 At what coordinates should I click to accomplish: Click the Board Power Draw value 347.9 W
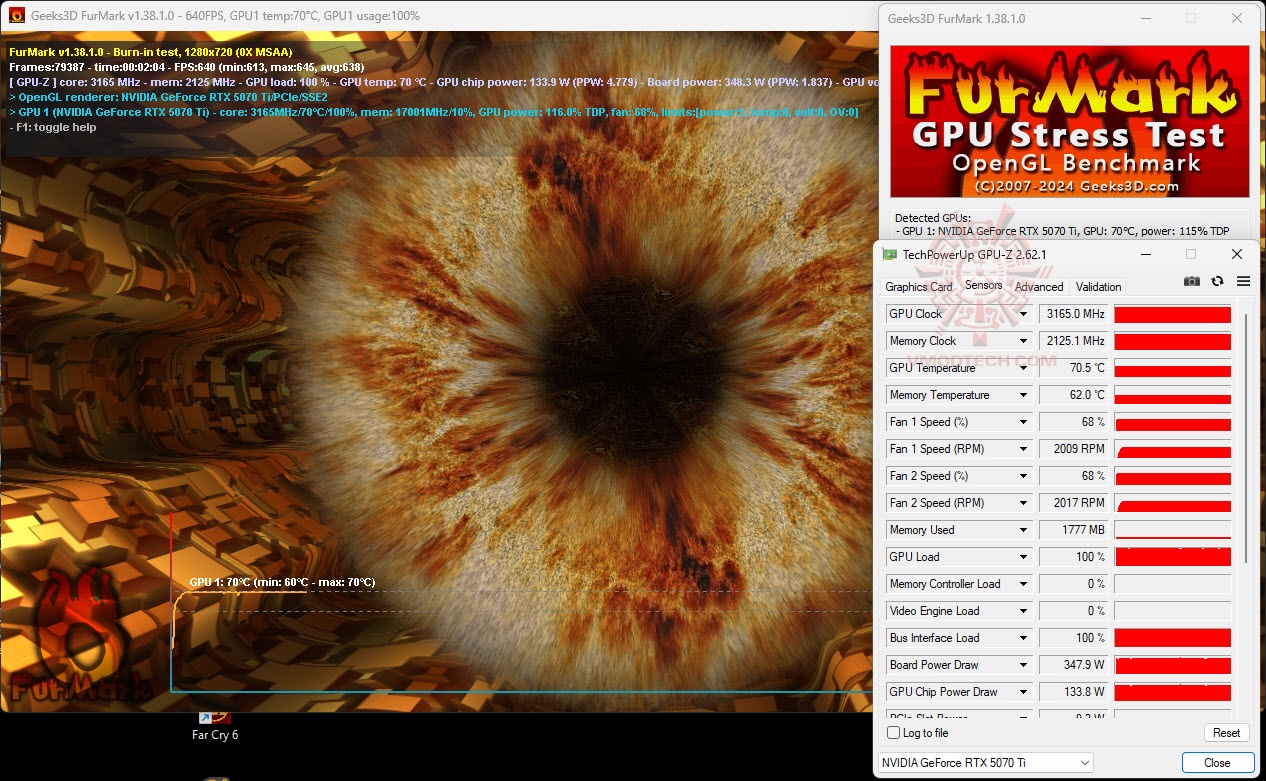(x=1074, y=665)
